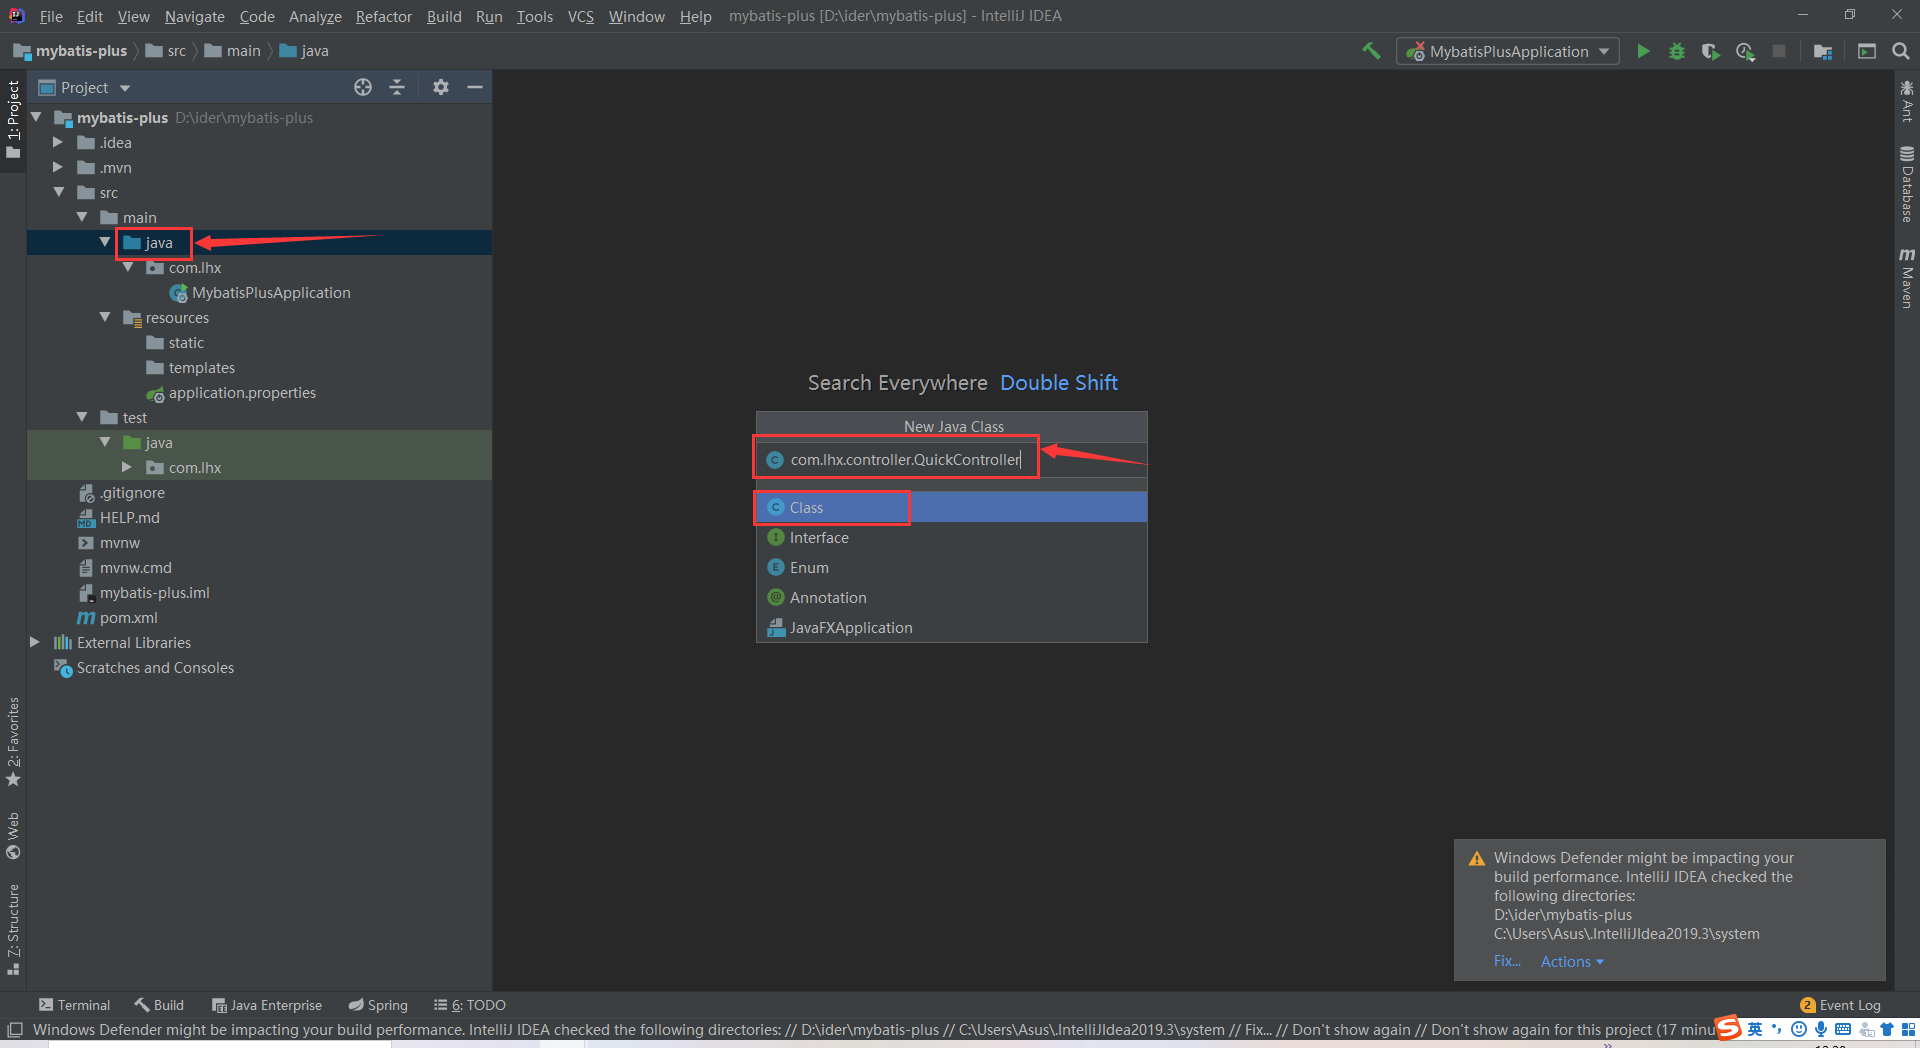Click Fix... link in Defender notification
Image resolution: width=1920 pixels, height=1048 pixels.
1507,961
